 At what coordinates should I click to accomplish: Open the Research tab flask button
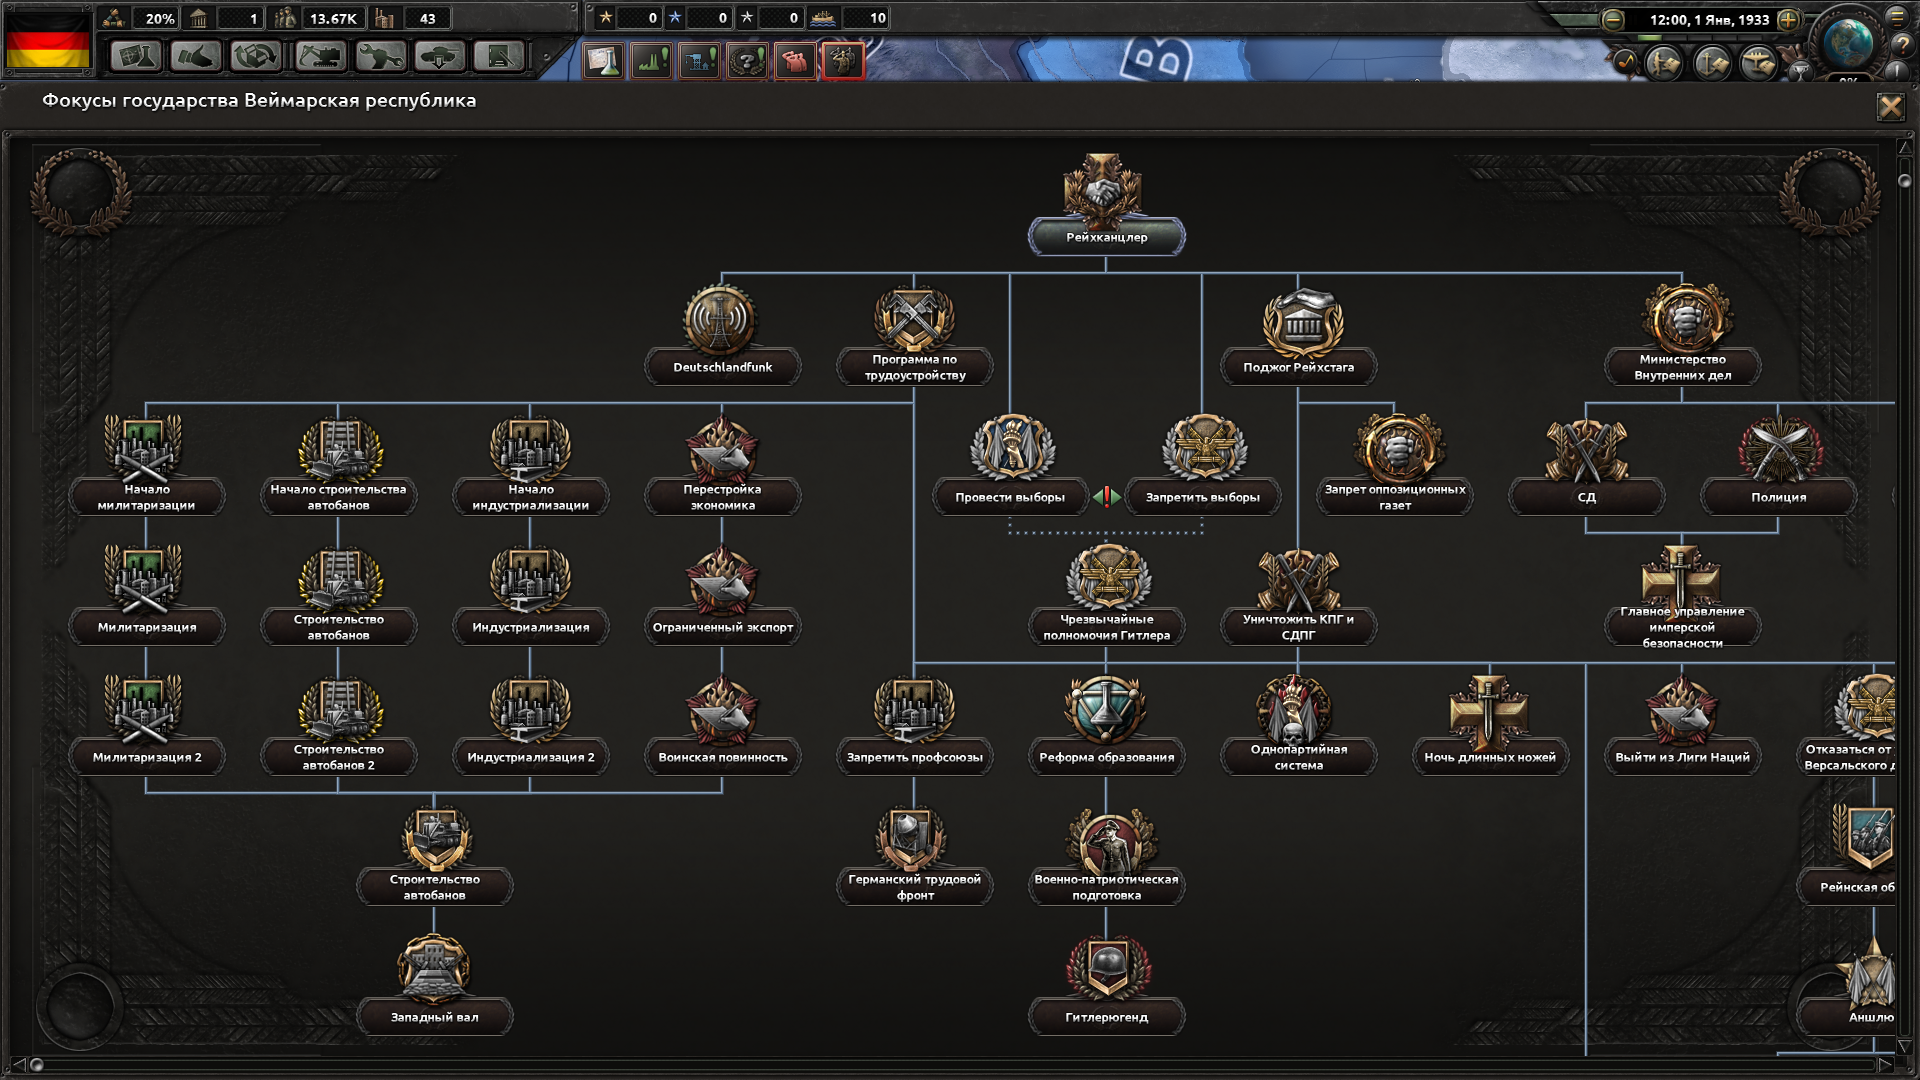pos(136,57)
